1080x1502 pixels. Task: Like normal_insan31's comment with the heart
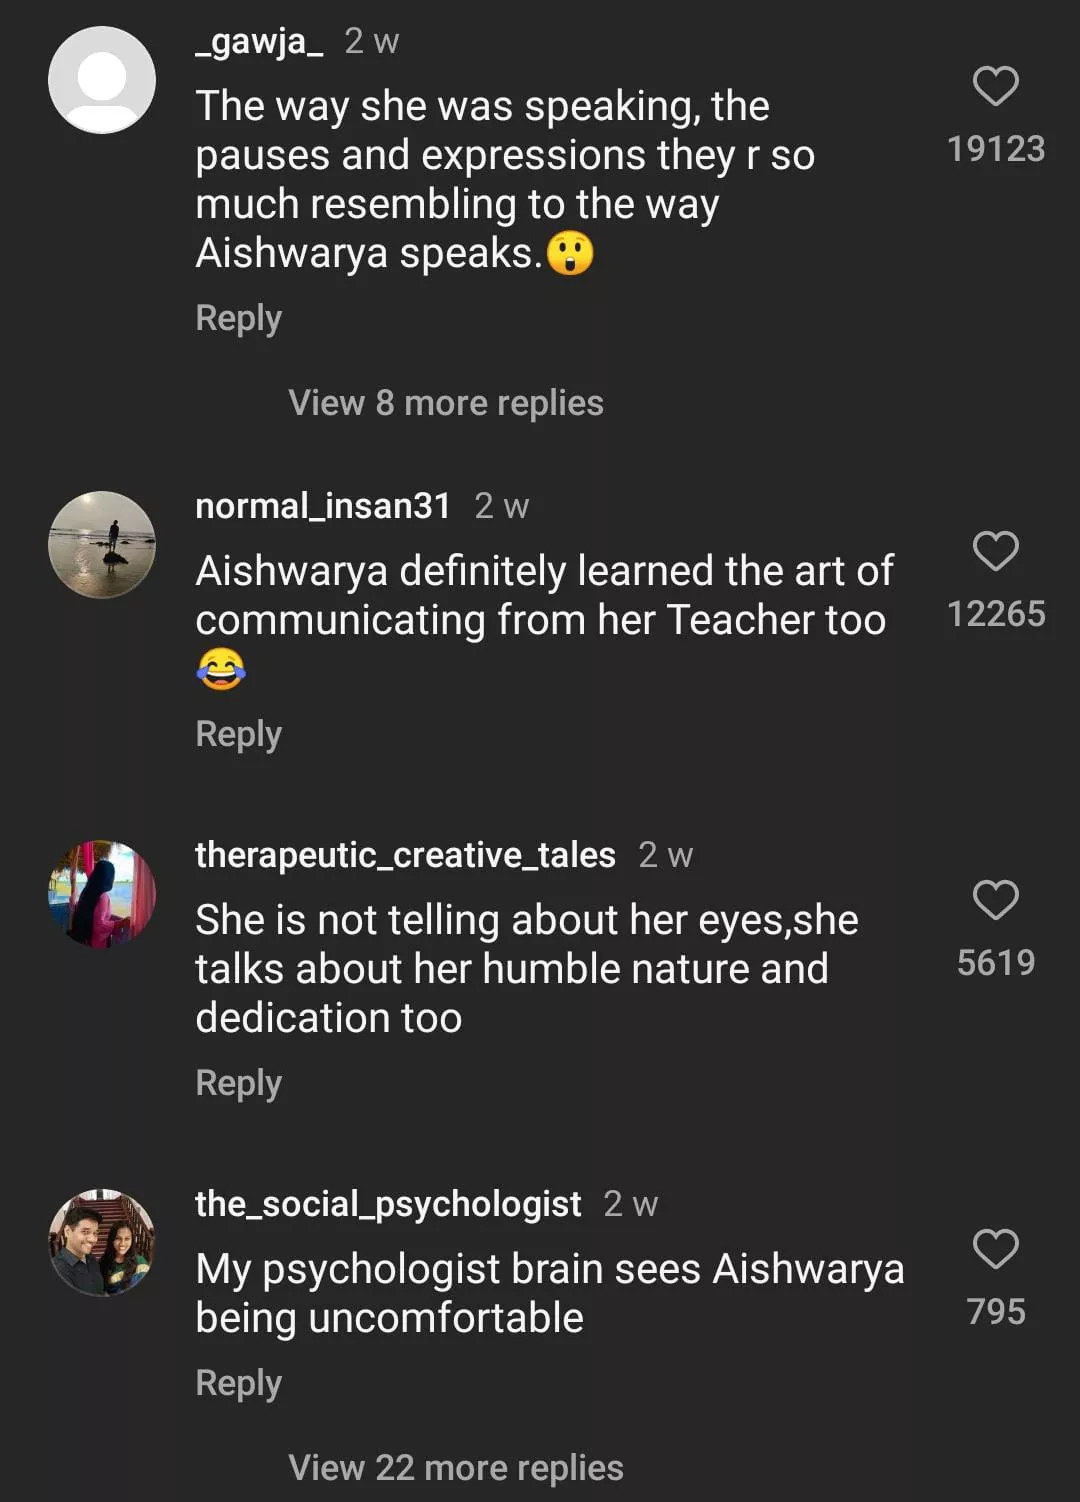click(995, 551)
